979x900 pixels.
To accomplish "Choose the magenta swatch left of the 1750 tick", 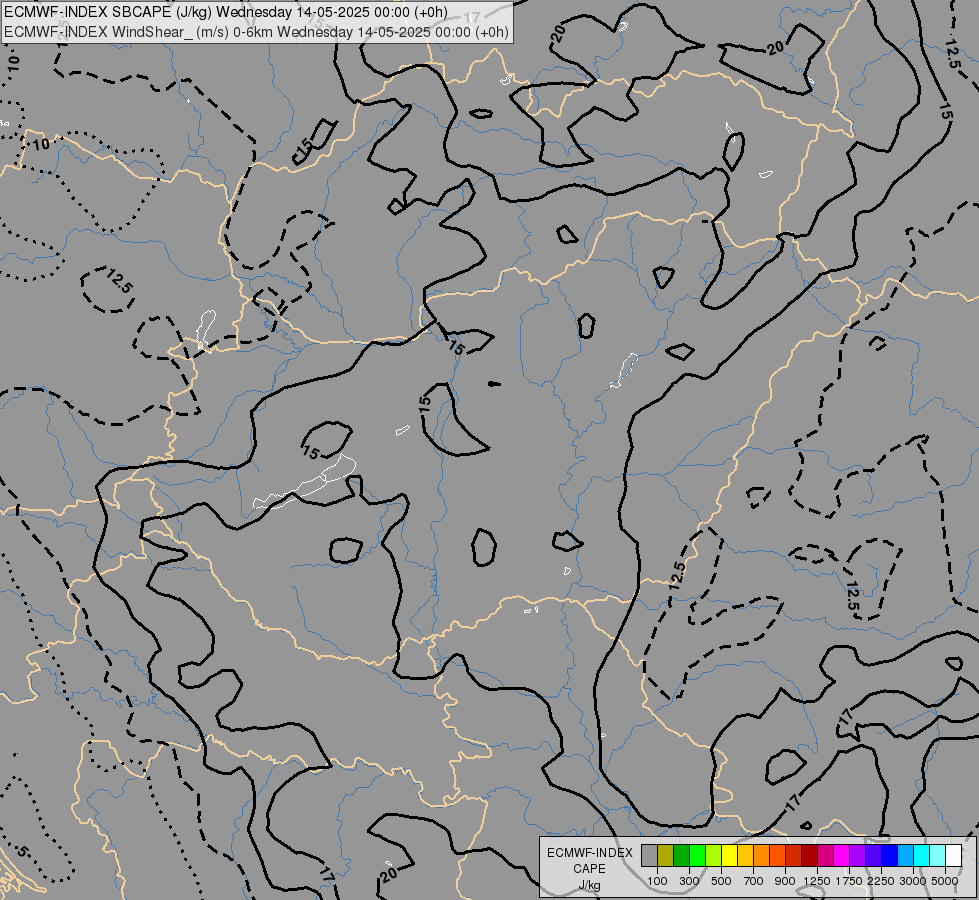I will tap(842, 856).
